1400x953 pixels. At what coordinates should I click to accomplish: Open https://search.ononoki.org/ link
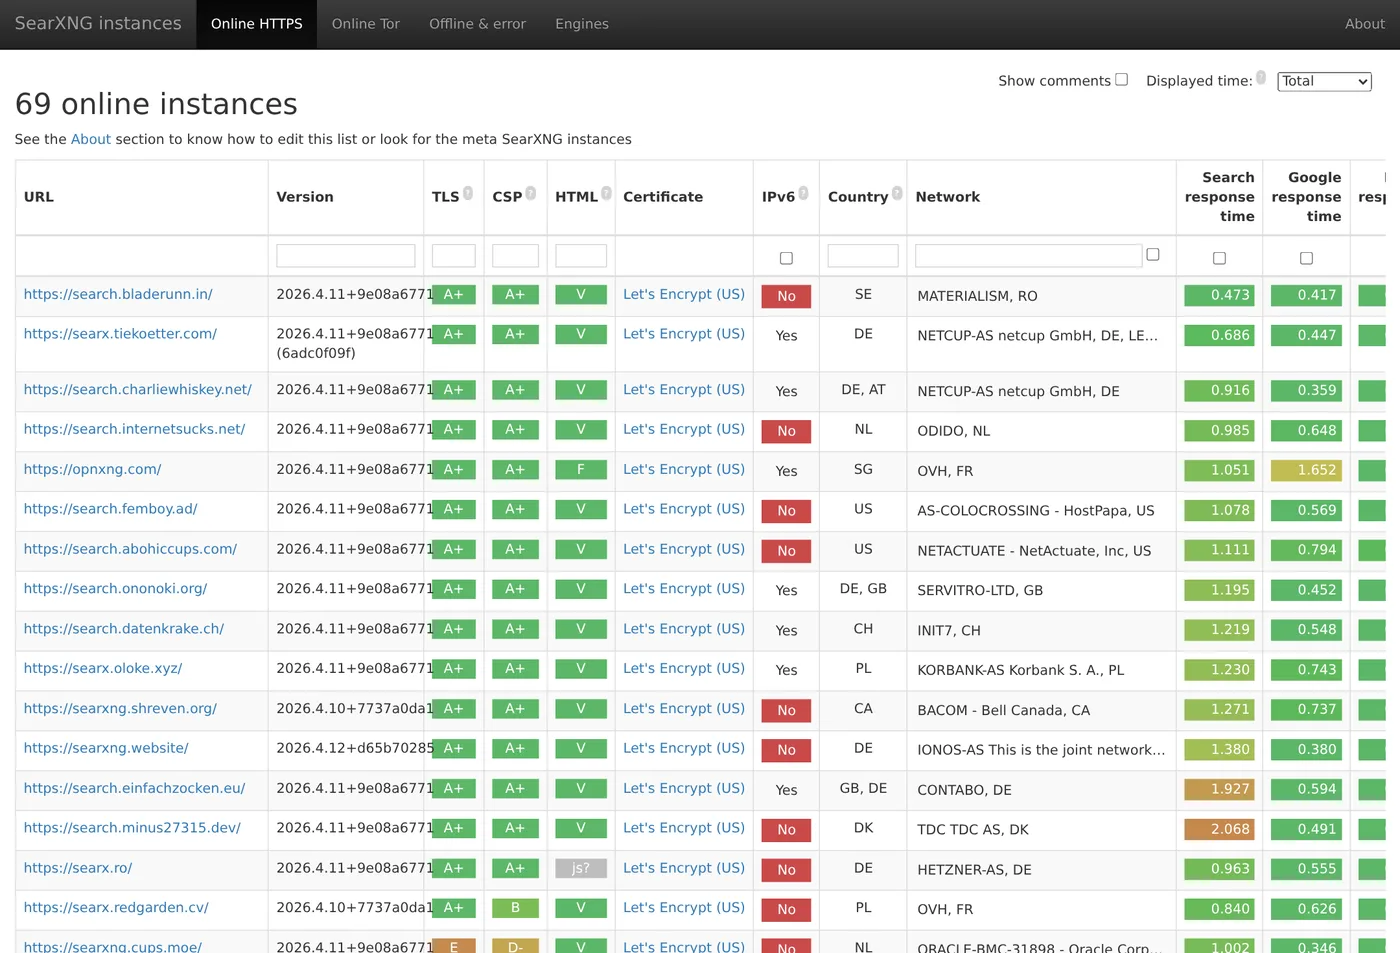tap(115, 589)
